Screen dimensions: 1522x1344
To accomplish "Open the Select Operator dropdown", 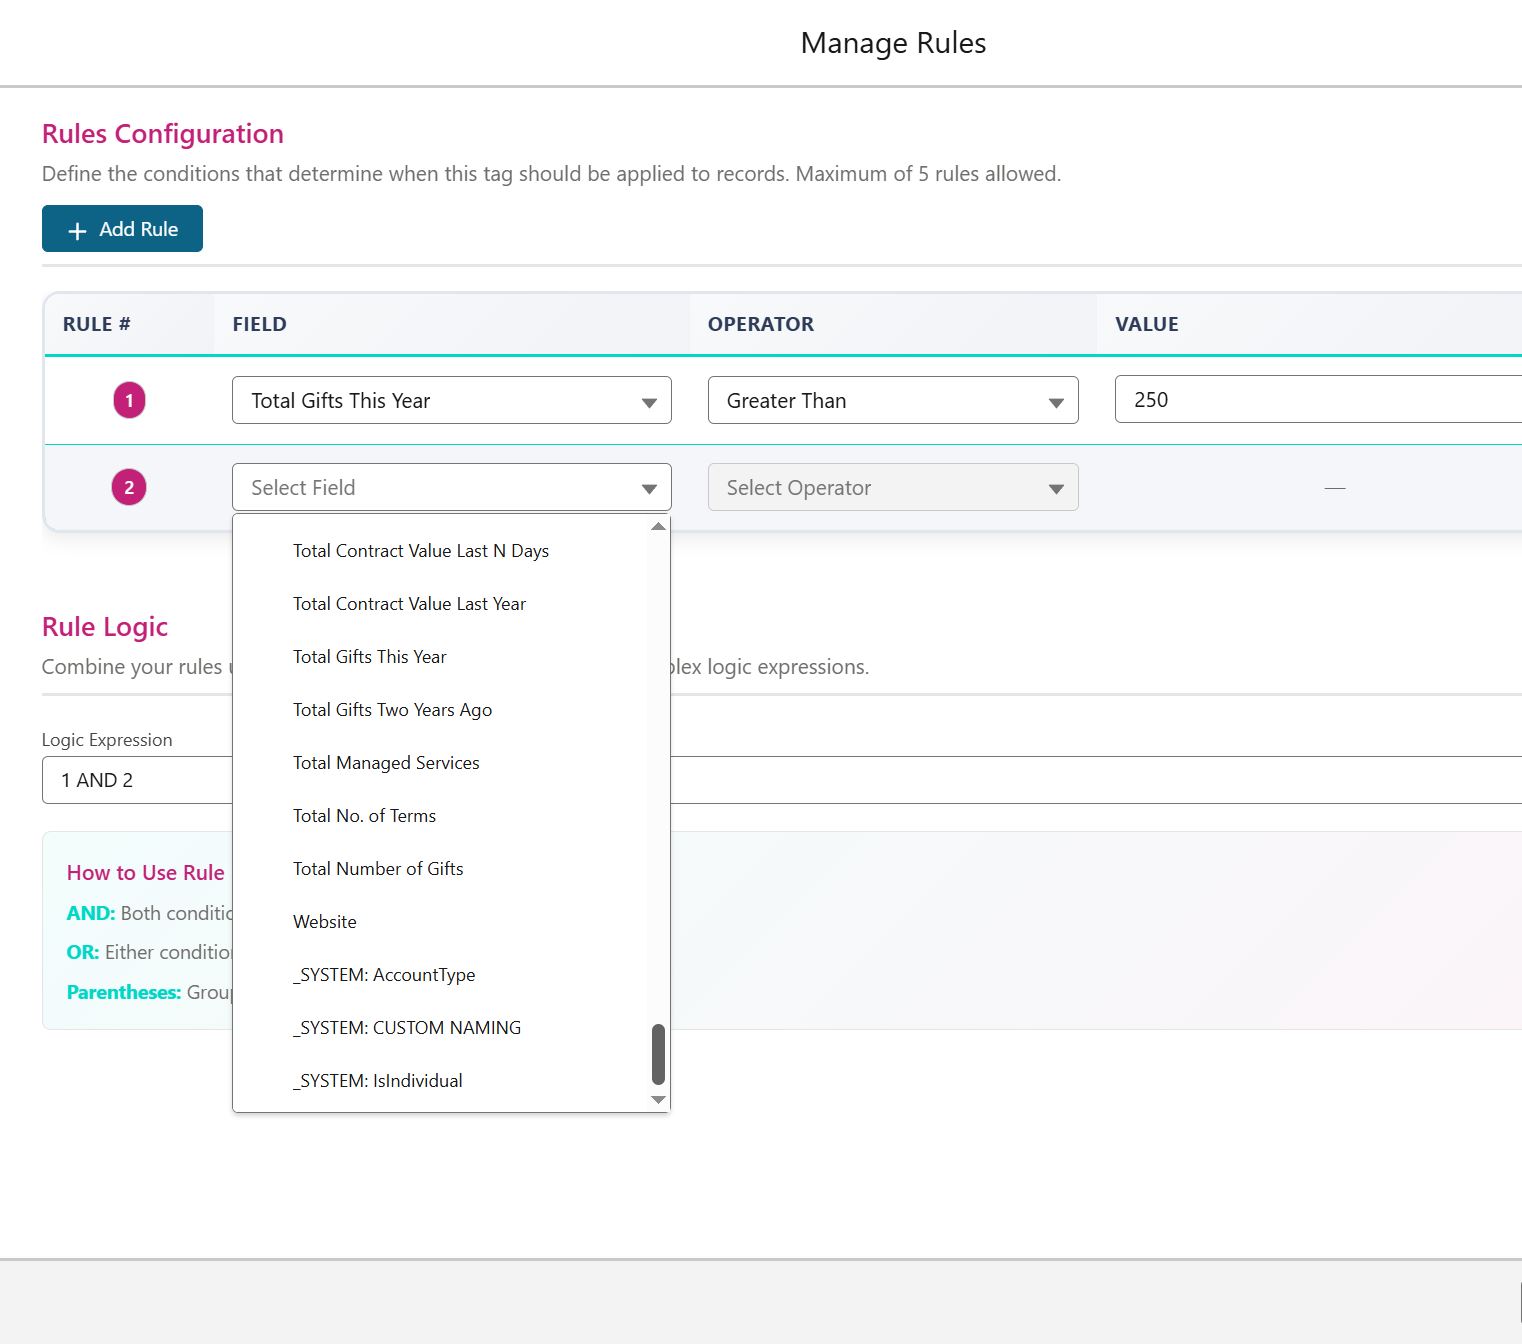I will pyautogui.click(x=892, y=488).
